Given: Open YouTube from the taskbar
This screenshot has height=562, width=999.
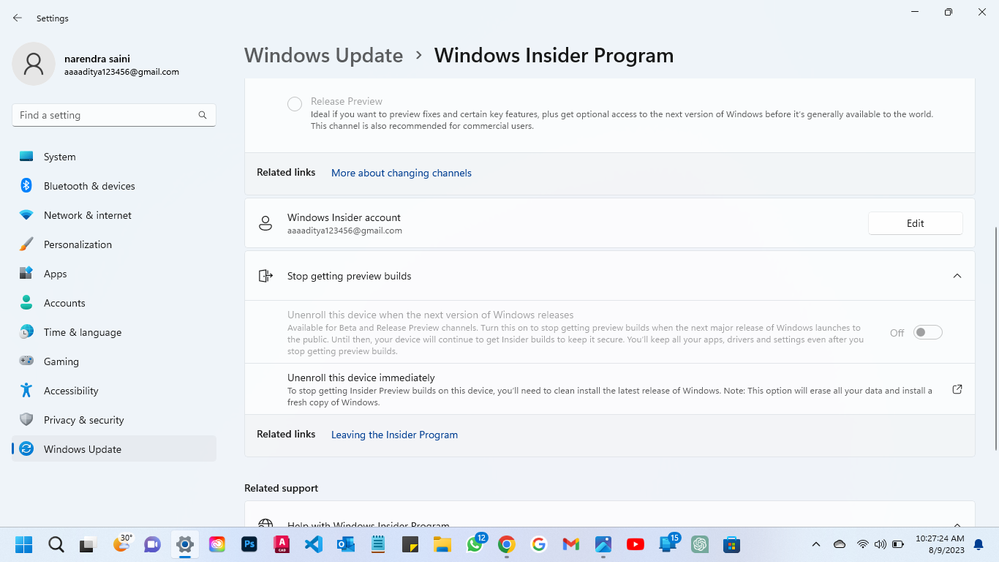Looking at the screenshot, I should coord(635,545).
